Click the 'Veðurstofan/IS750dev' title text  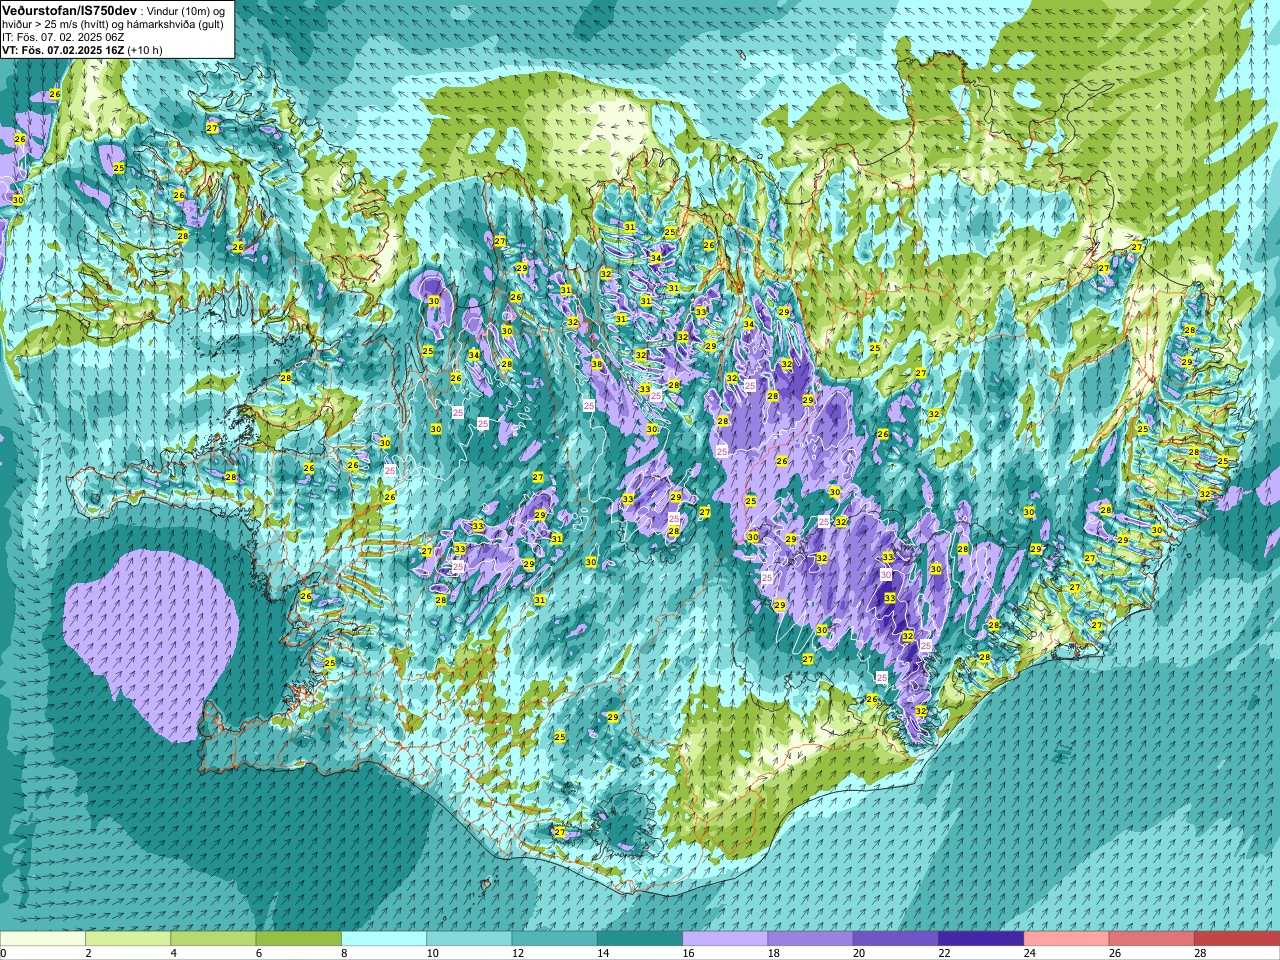coord(69,9)
